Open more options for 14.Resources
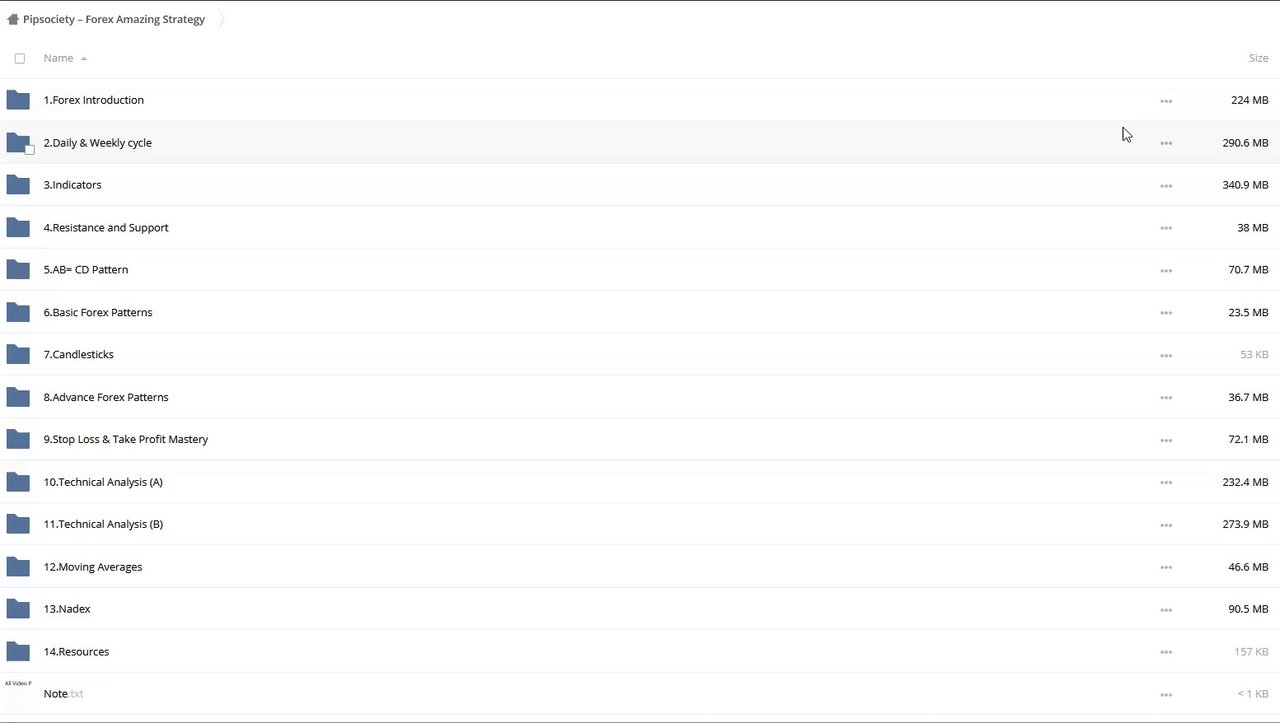This screenshot has width=1280, height=723. 1166,652
